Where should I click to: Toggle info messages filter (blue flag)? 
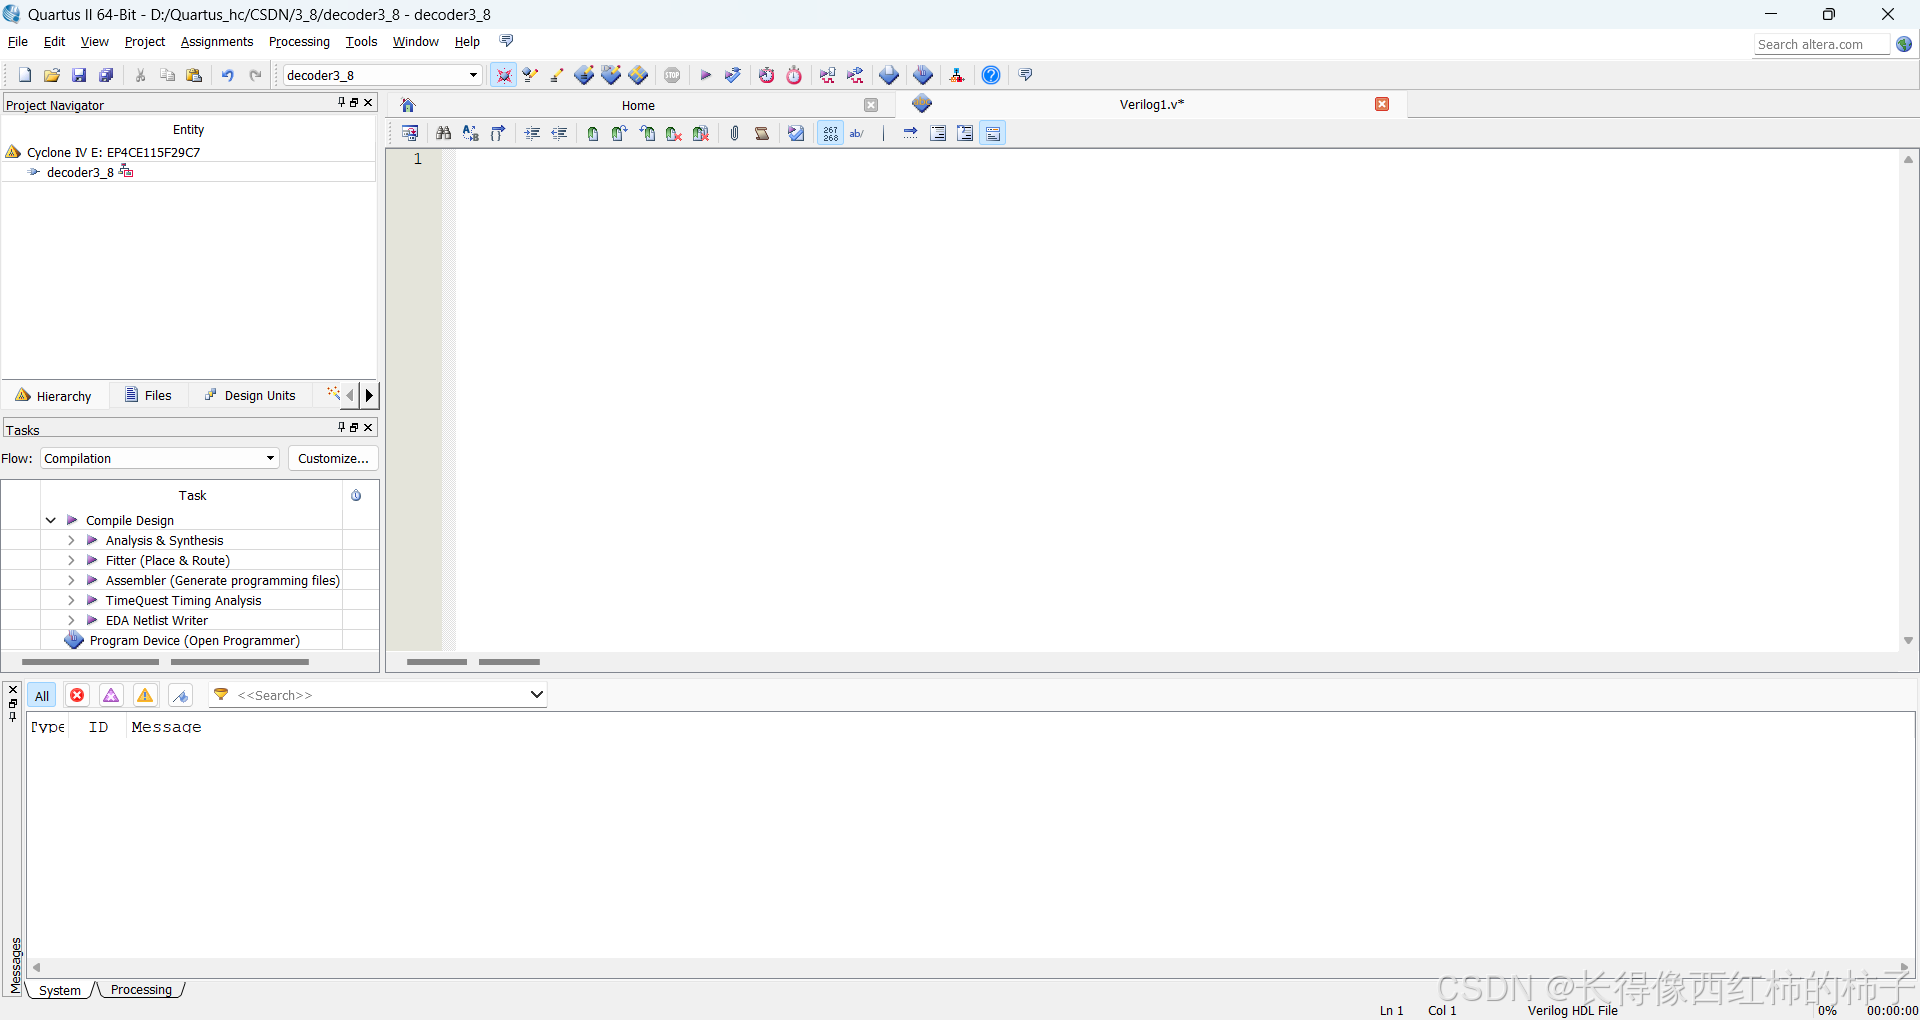pyautogui.click(x=181, y=695)
